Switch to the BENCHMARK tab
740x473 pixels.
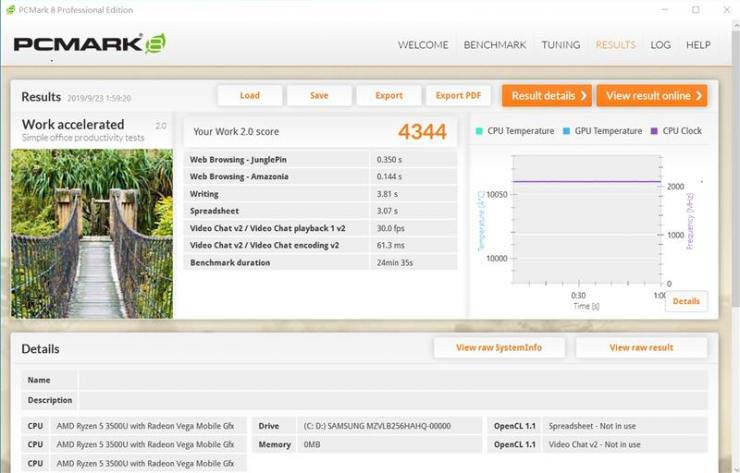tap(495, 45)
